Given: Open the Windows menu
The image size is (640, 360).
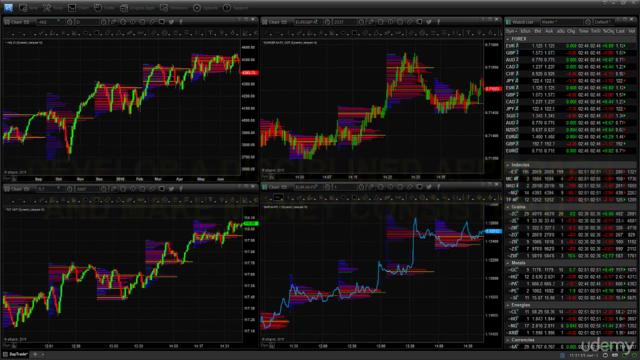Looking at the screenshot, I should pos(173,8).
